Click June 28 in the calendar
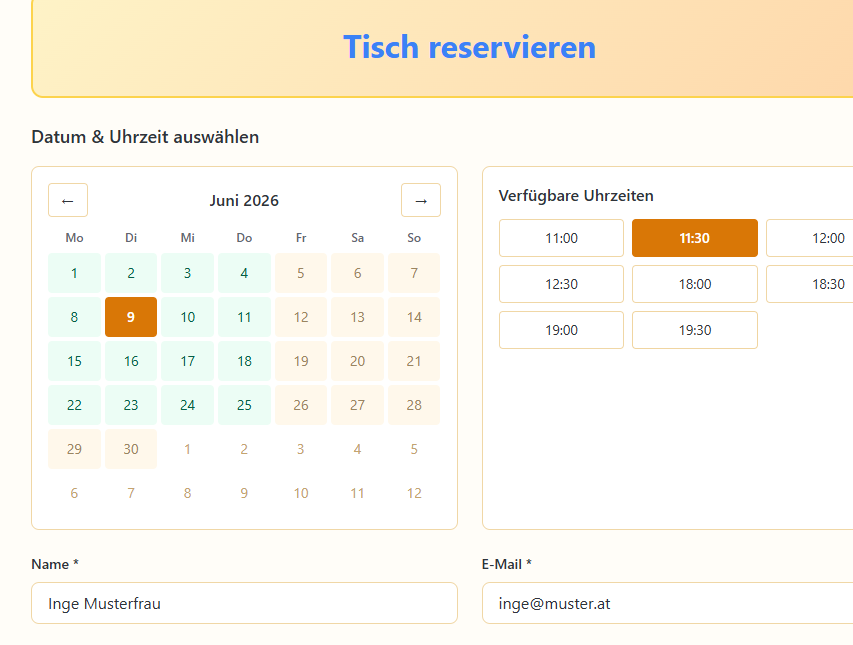Viewport: 853px width, 645px height. point(414,405)
